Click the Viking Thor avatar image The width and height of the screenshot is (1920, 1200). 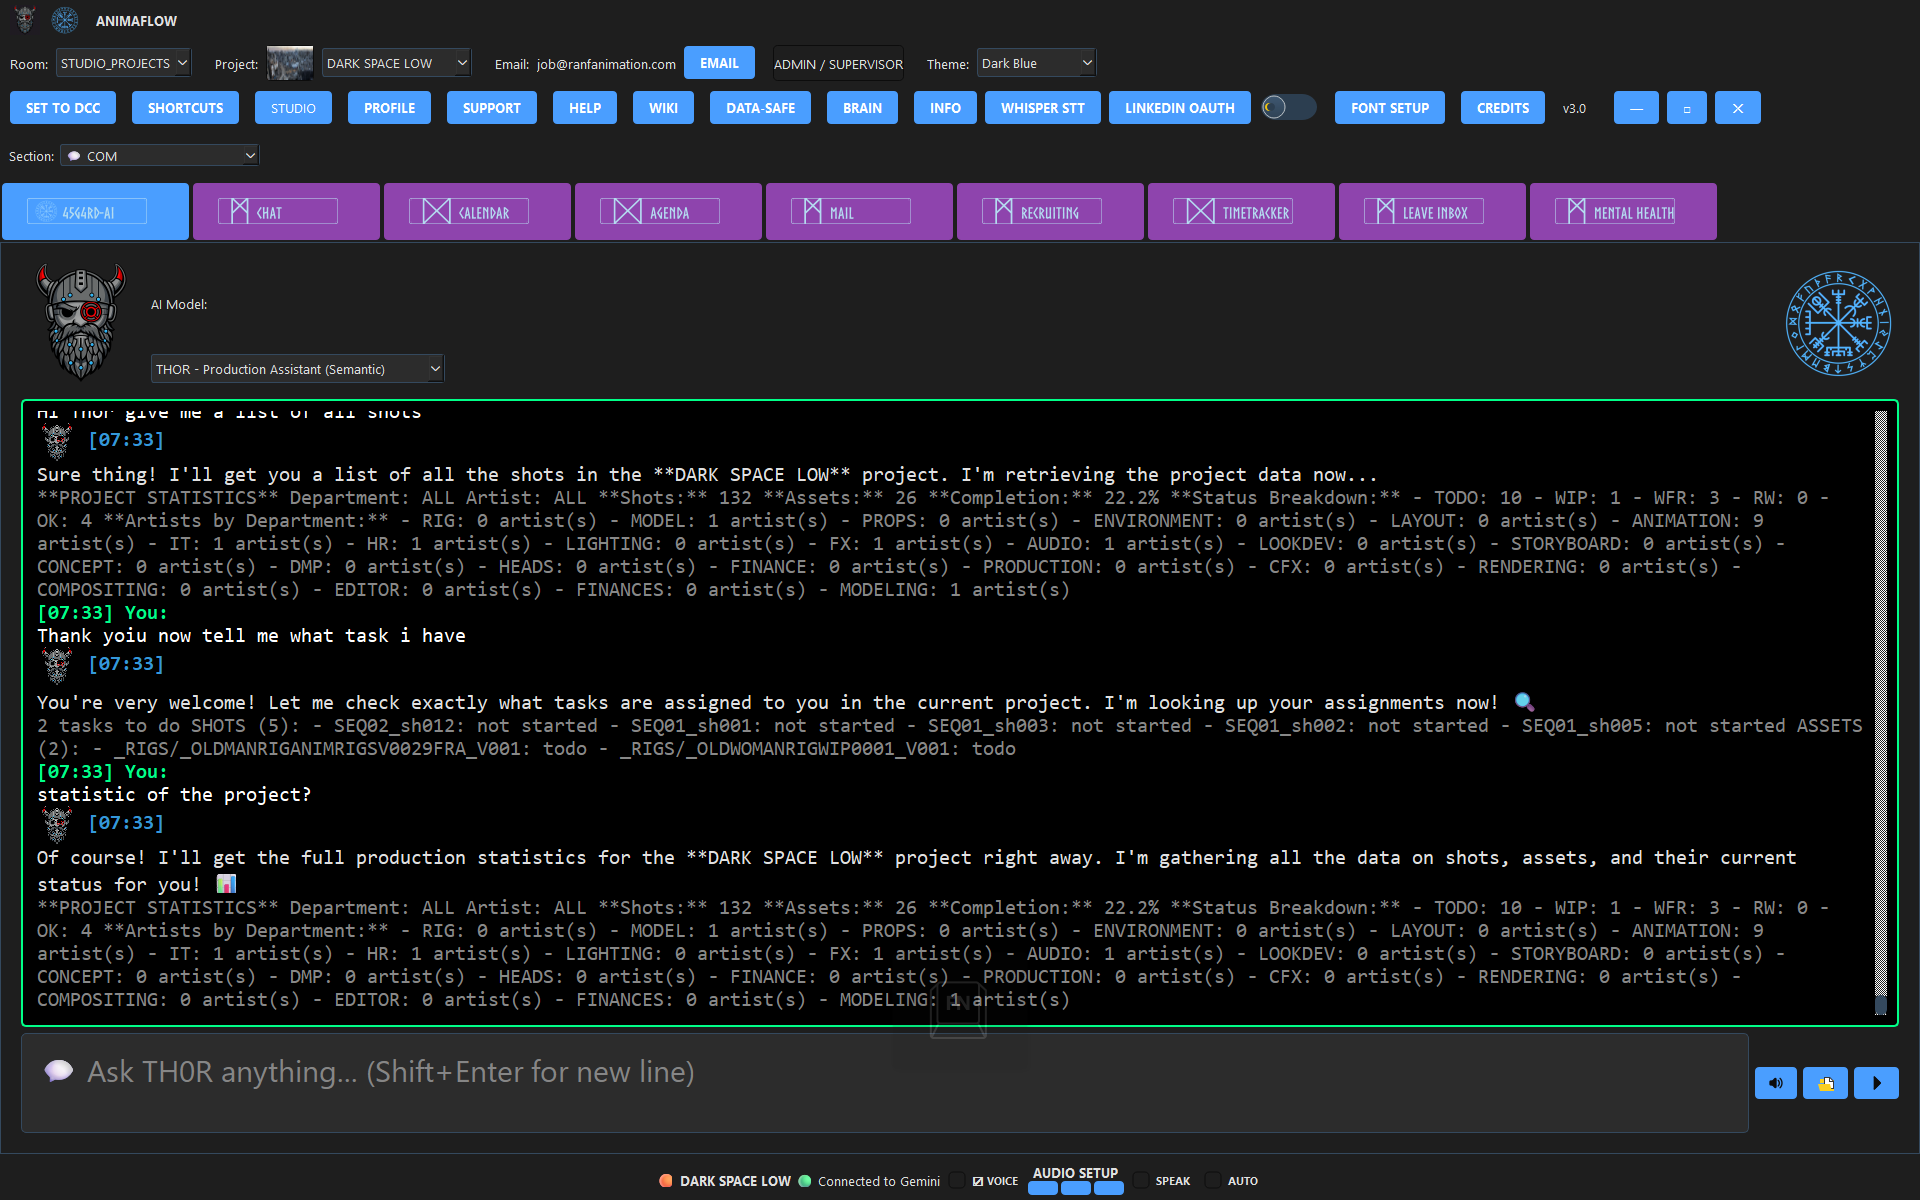pos(81,322)
